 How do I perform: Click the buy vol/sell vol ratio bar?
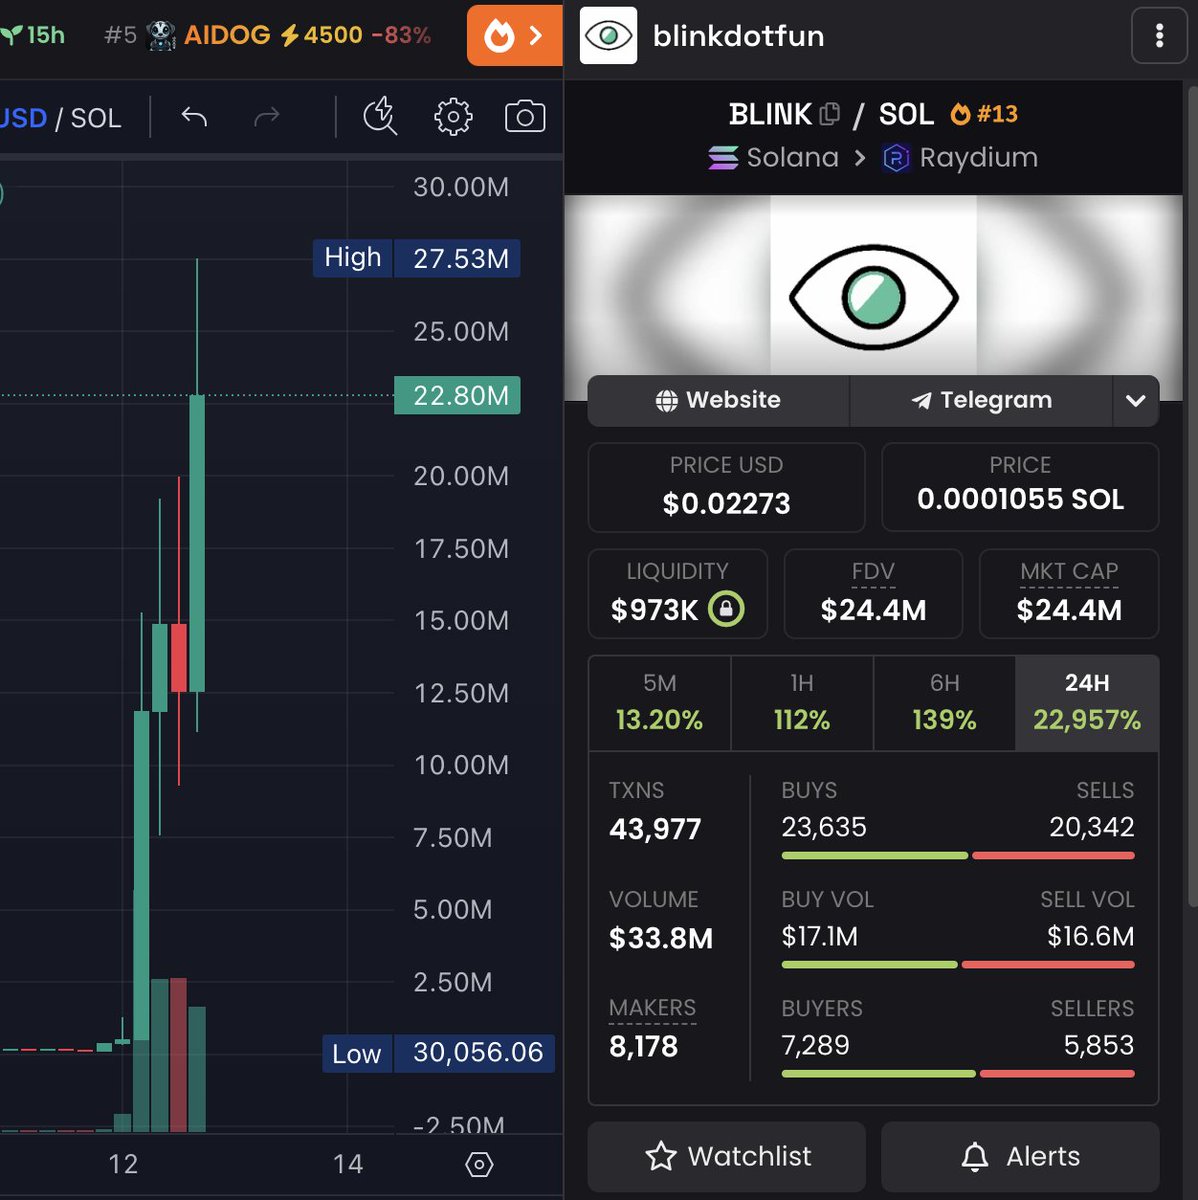958,965
